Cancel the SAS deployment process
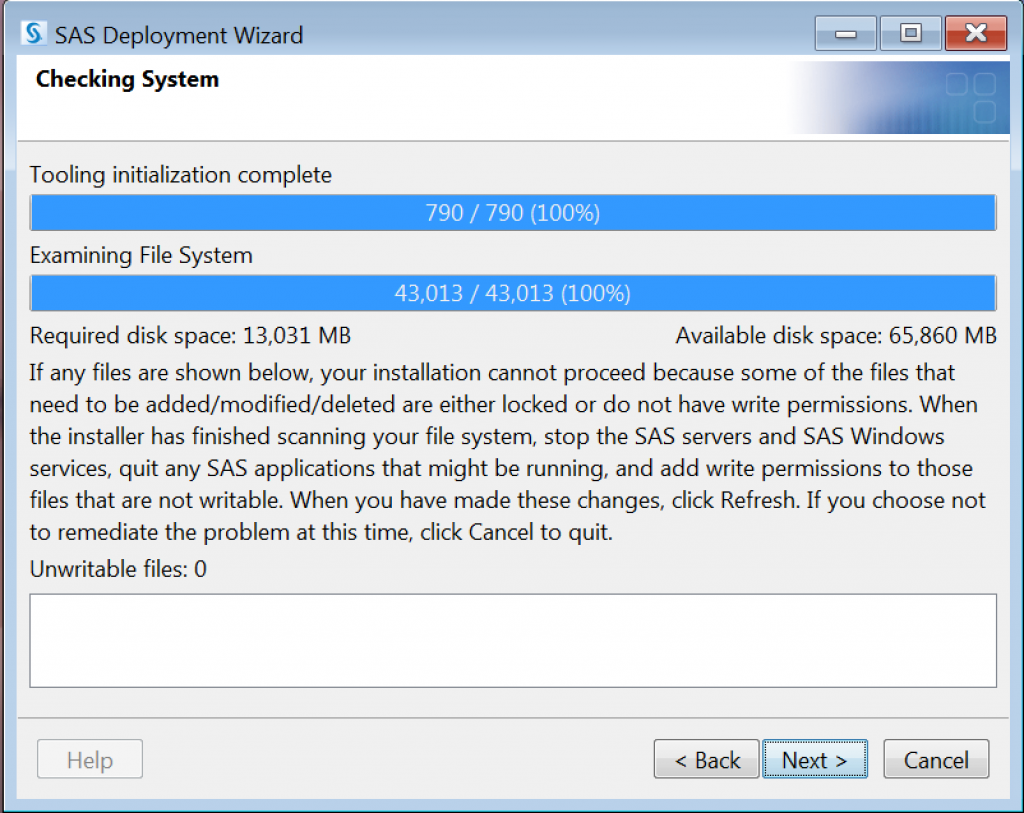 pyautogui.click(x=936, y=759)
